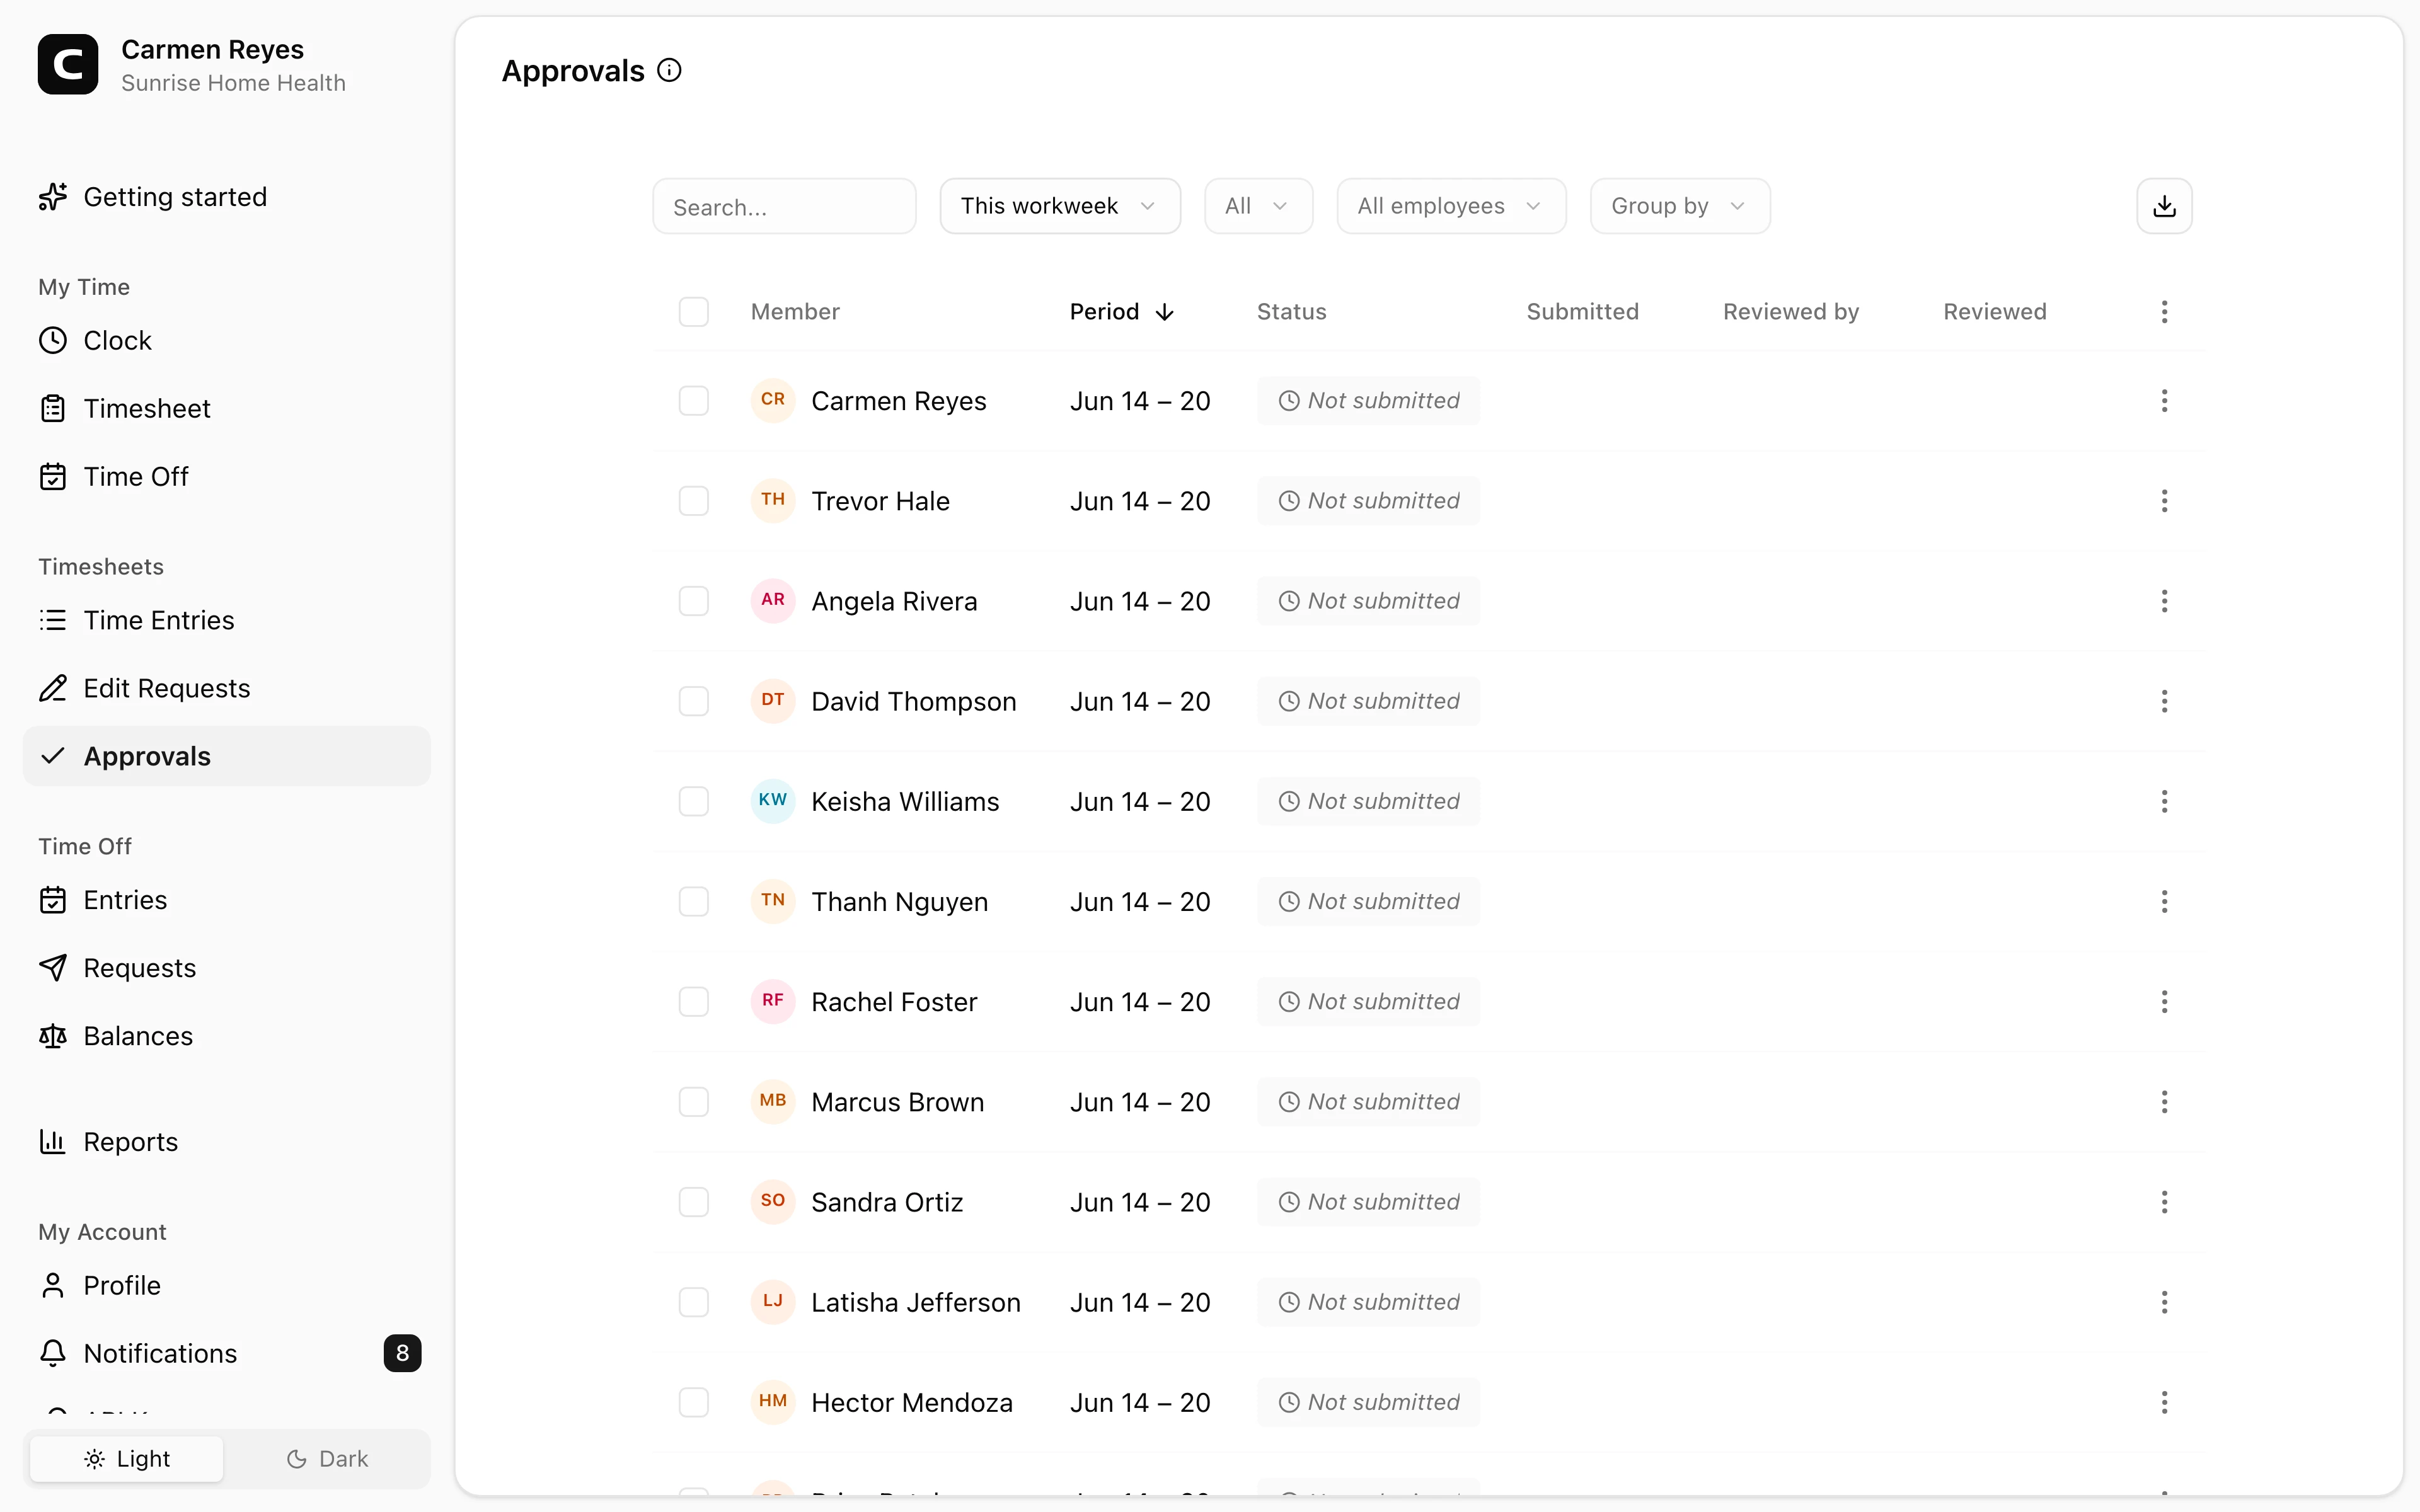Select the Approvals sidebar item
This screenshot has width=2420, height=1512.
click(227, 756)
